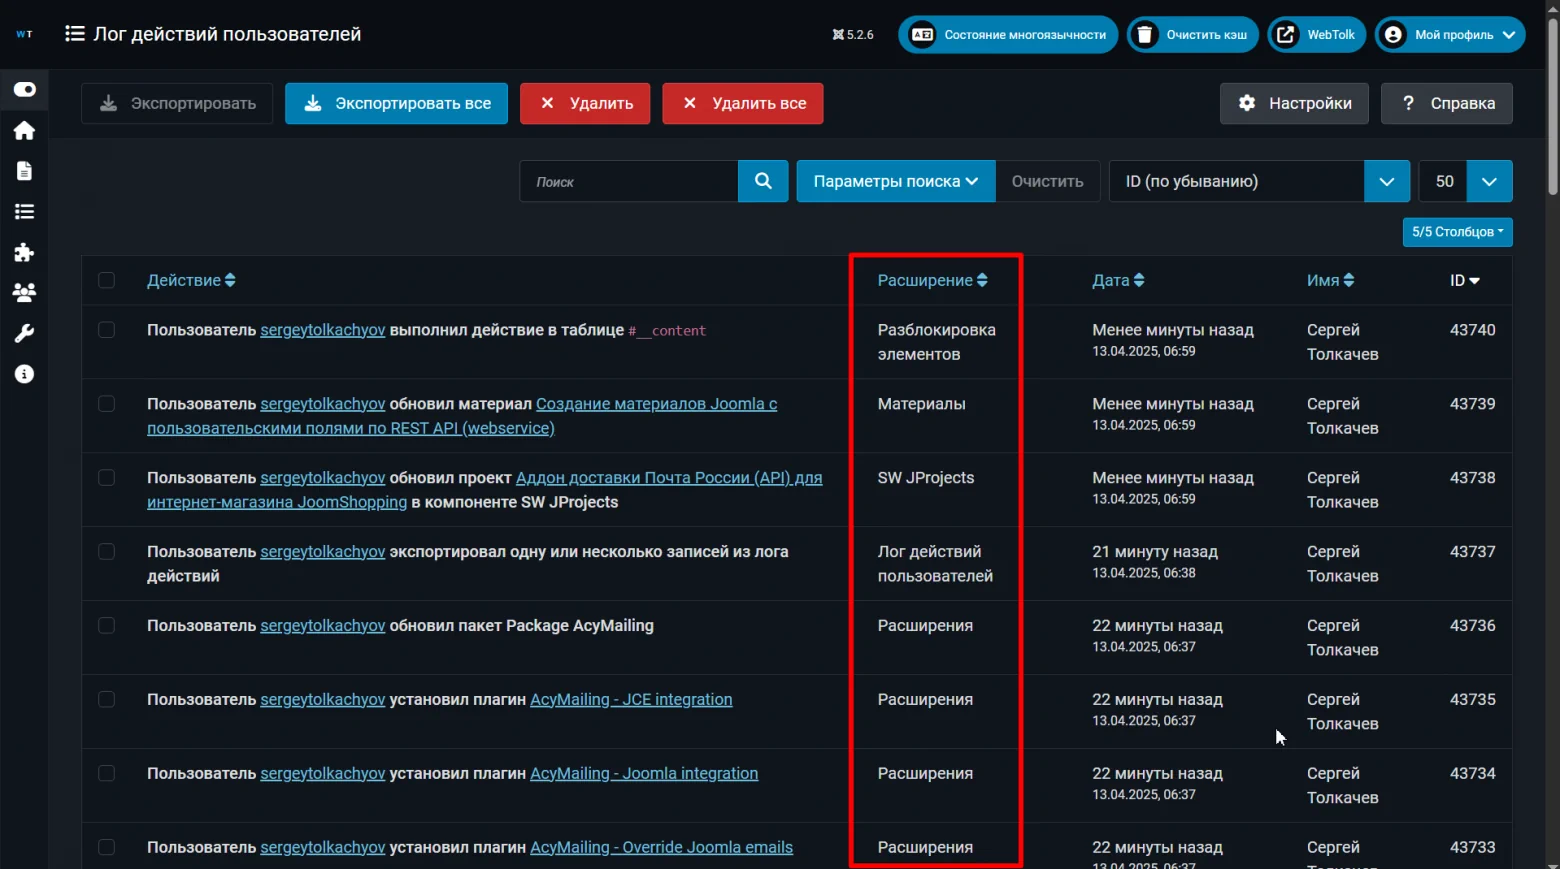Check the row with ID 43738
The image size is (1560, 869).
106,478
